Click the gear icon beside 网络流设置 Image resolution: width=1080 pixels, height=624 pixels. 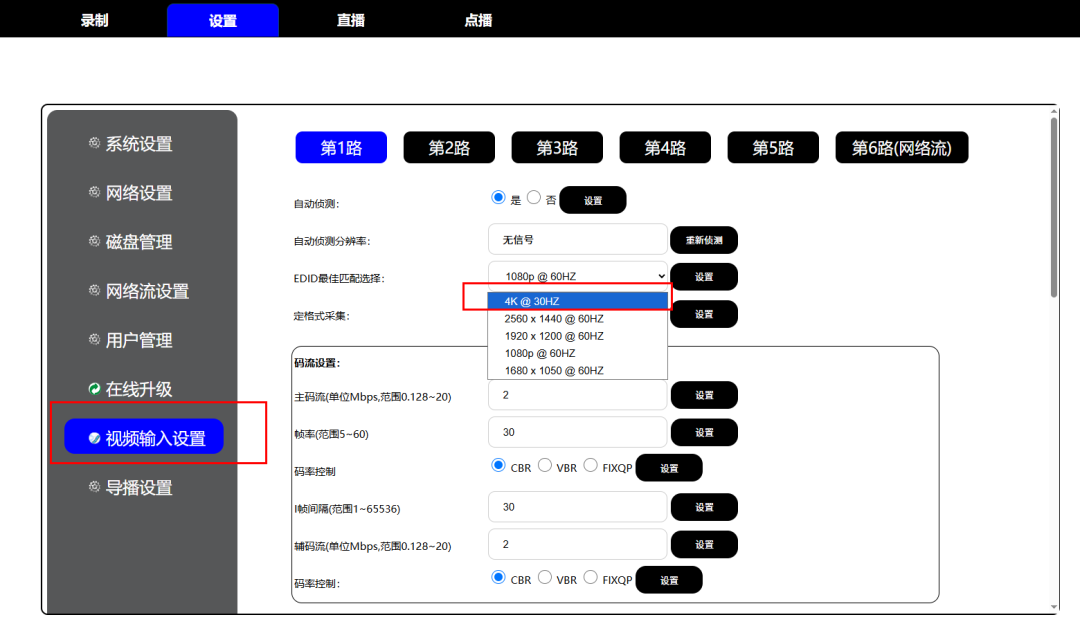click(96, 290)
